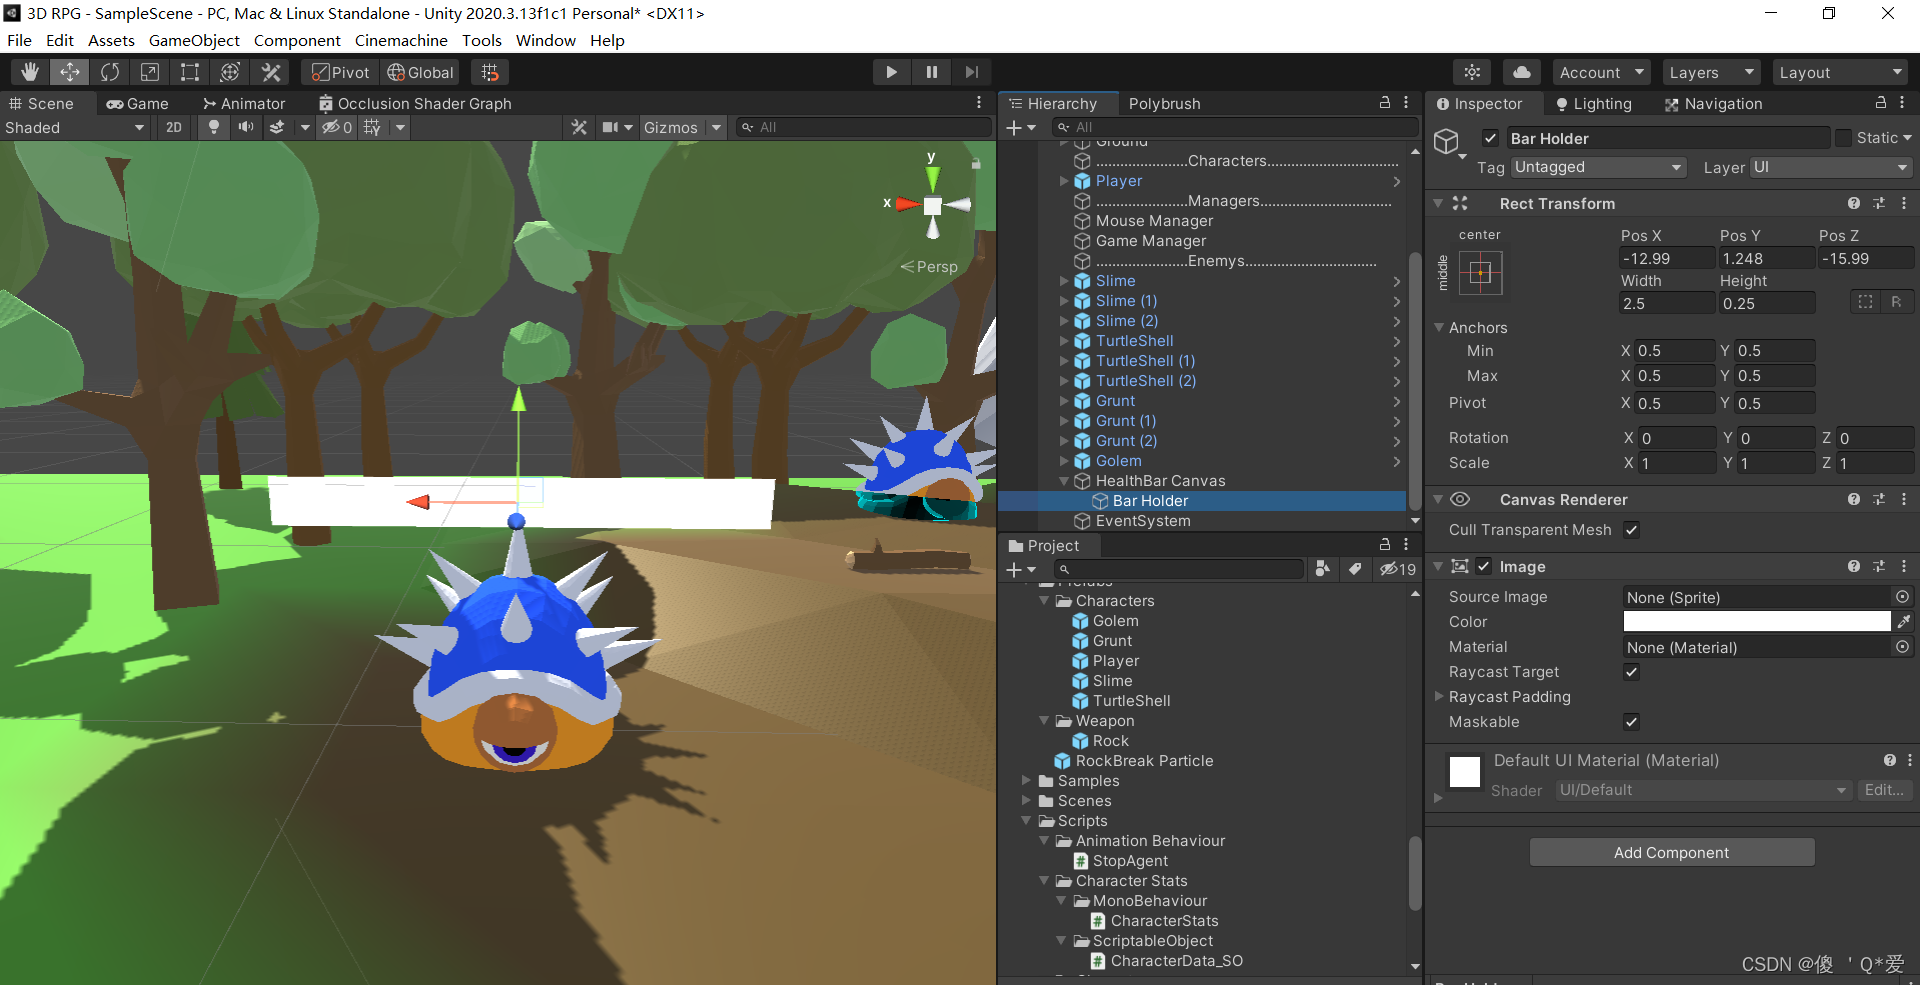Click the Add Component button
Viewport: 1920px width, 985px height.
(1671, 852)
